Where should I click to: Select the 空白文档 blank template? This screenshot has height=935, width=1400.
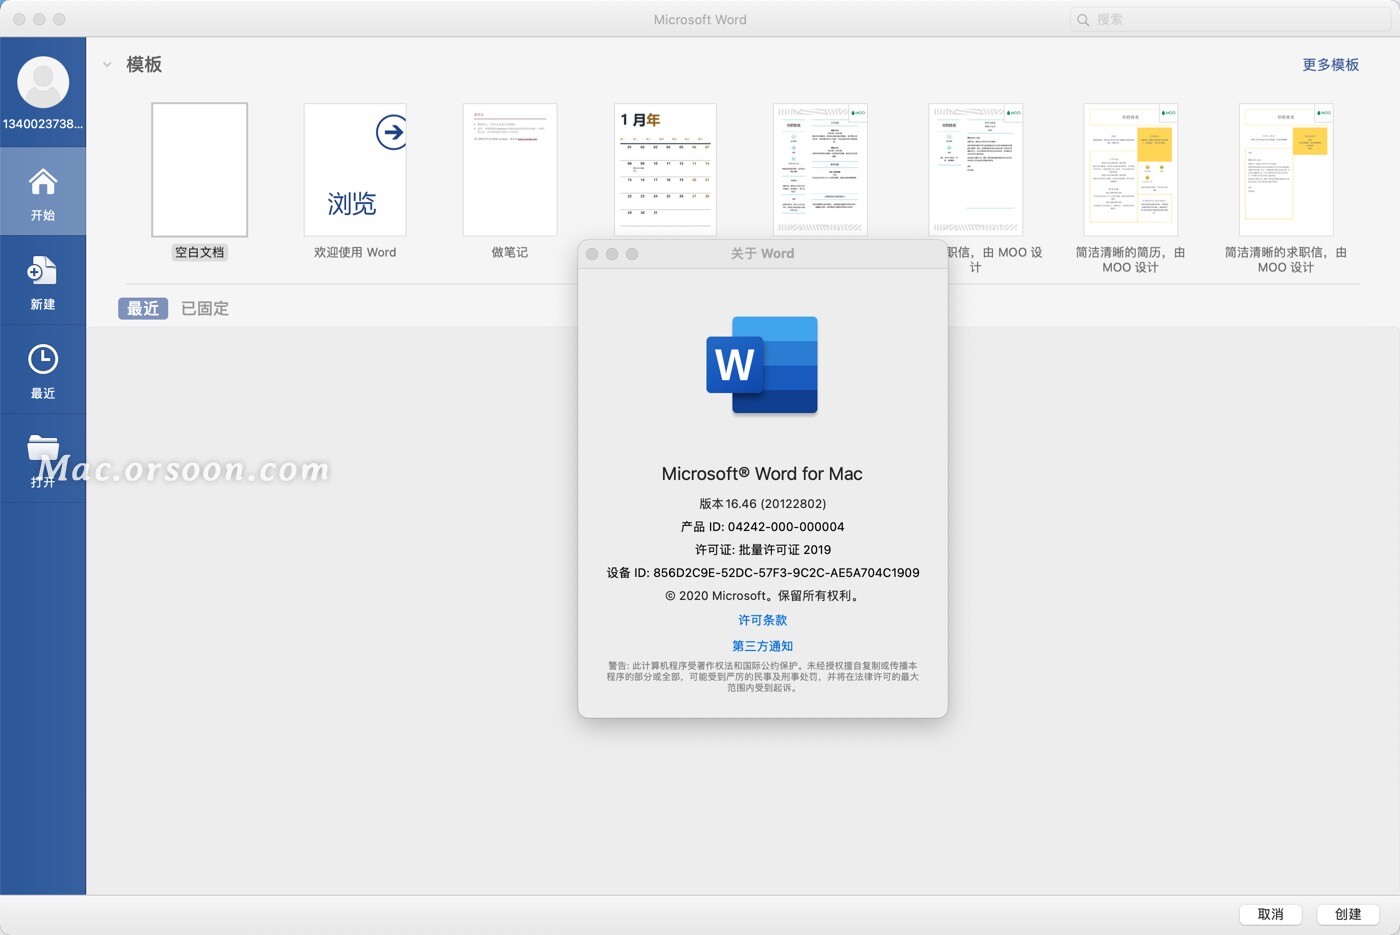[x=200, y=170]
